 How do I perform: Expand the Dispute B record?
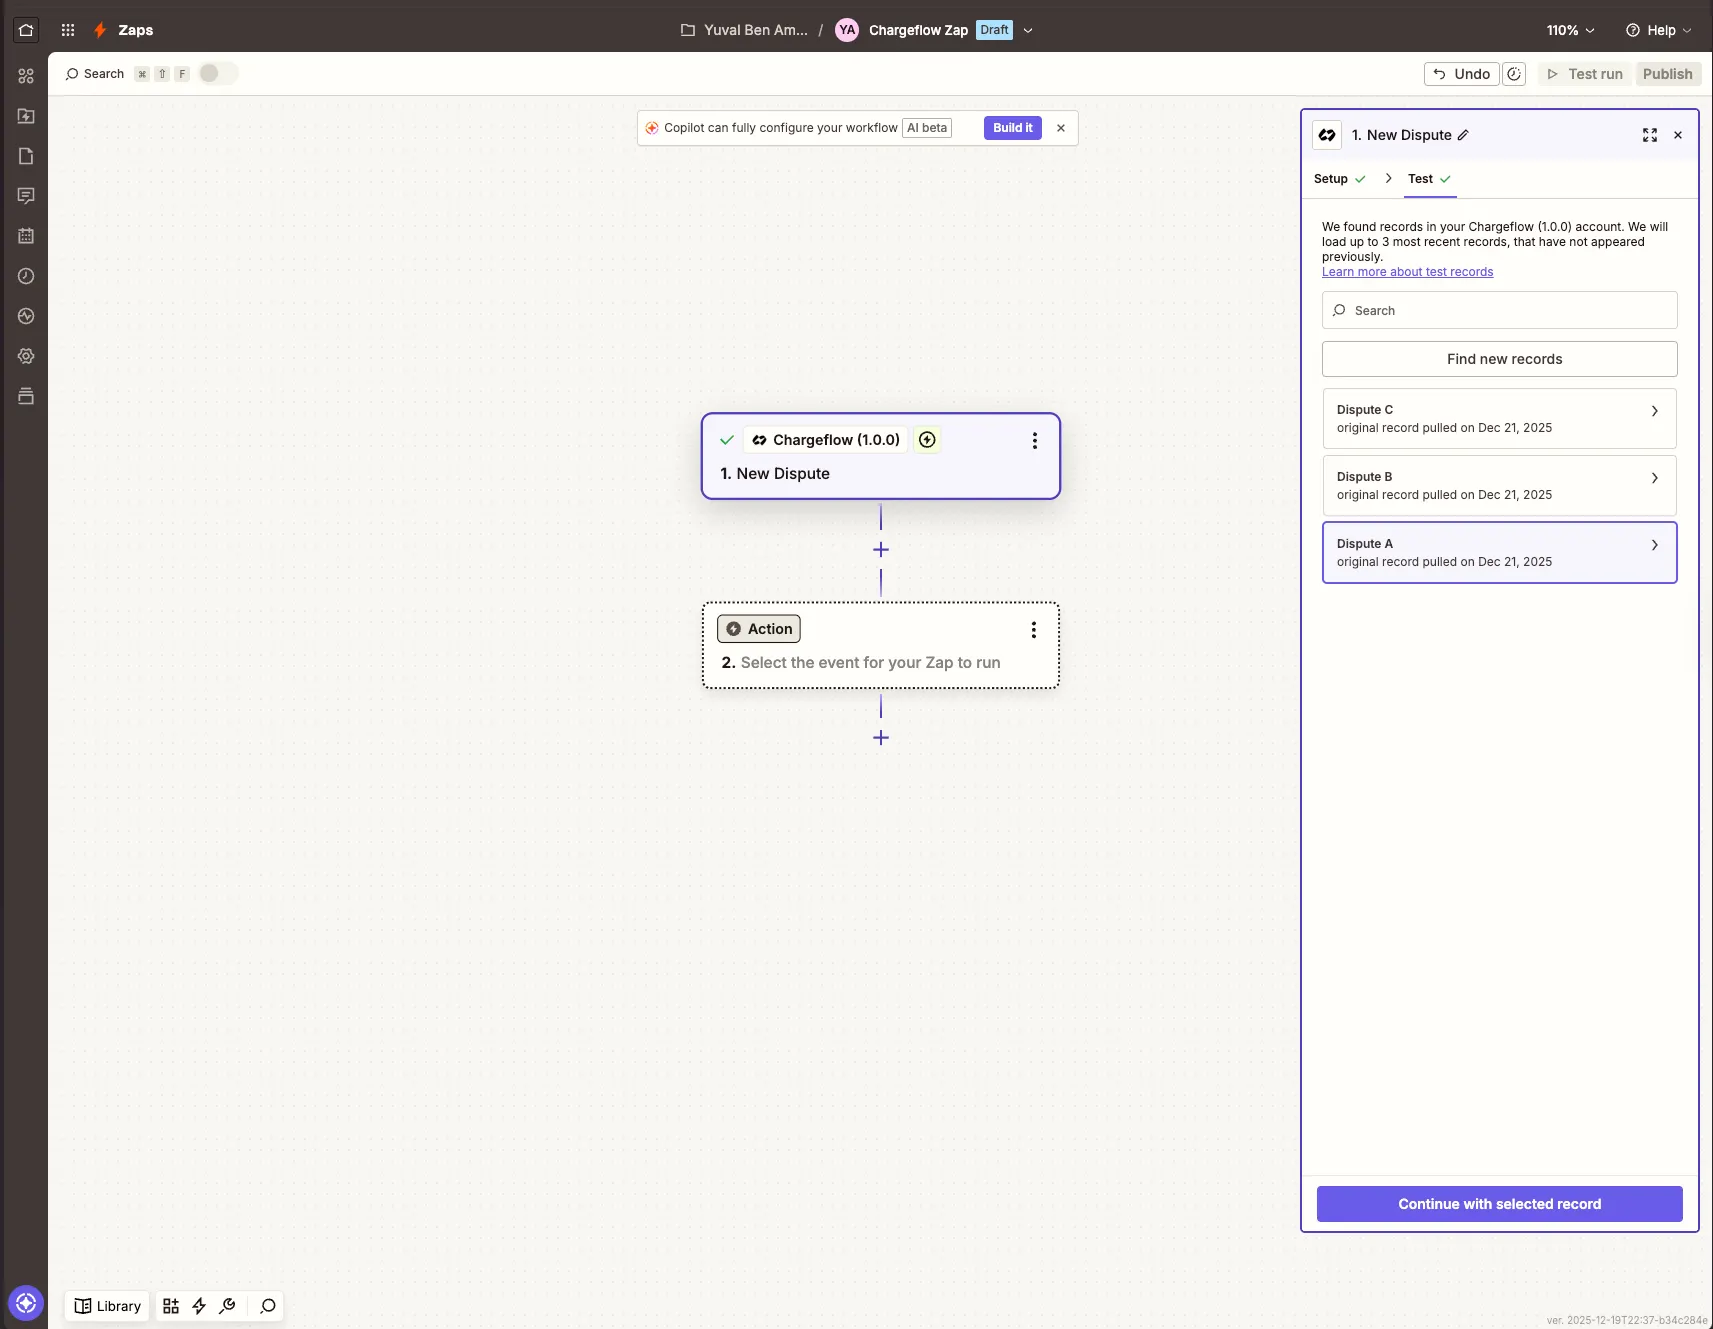click(x=1500, y=485)
